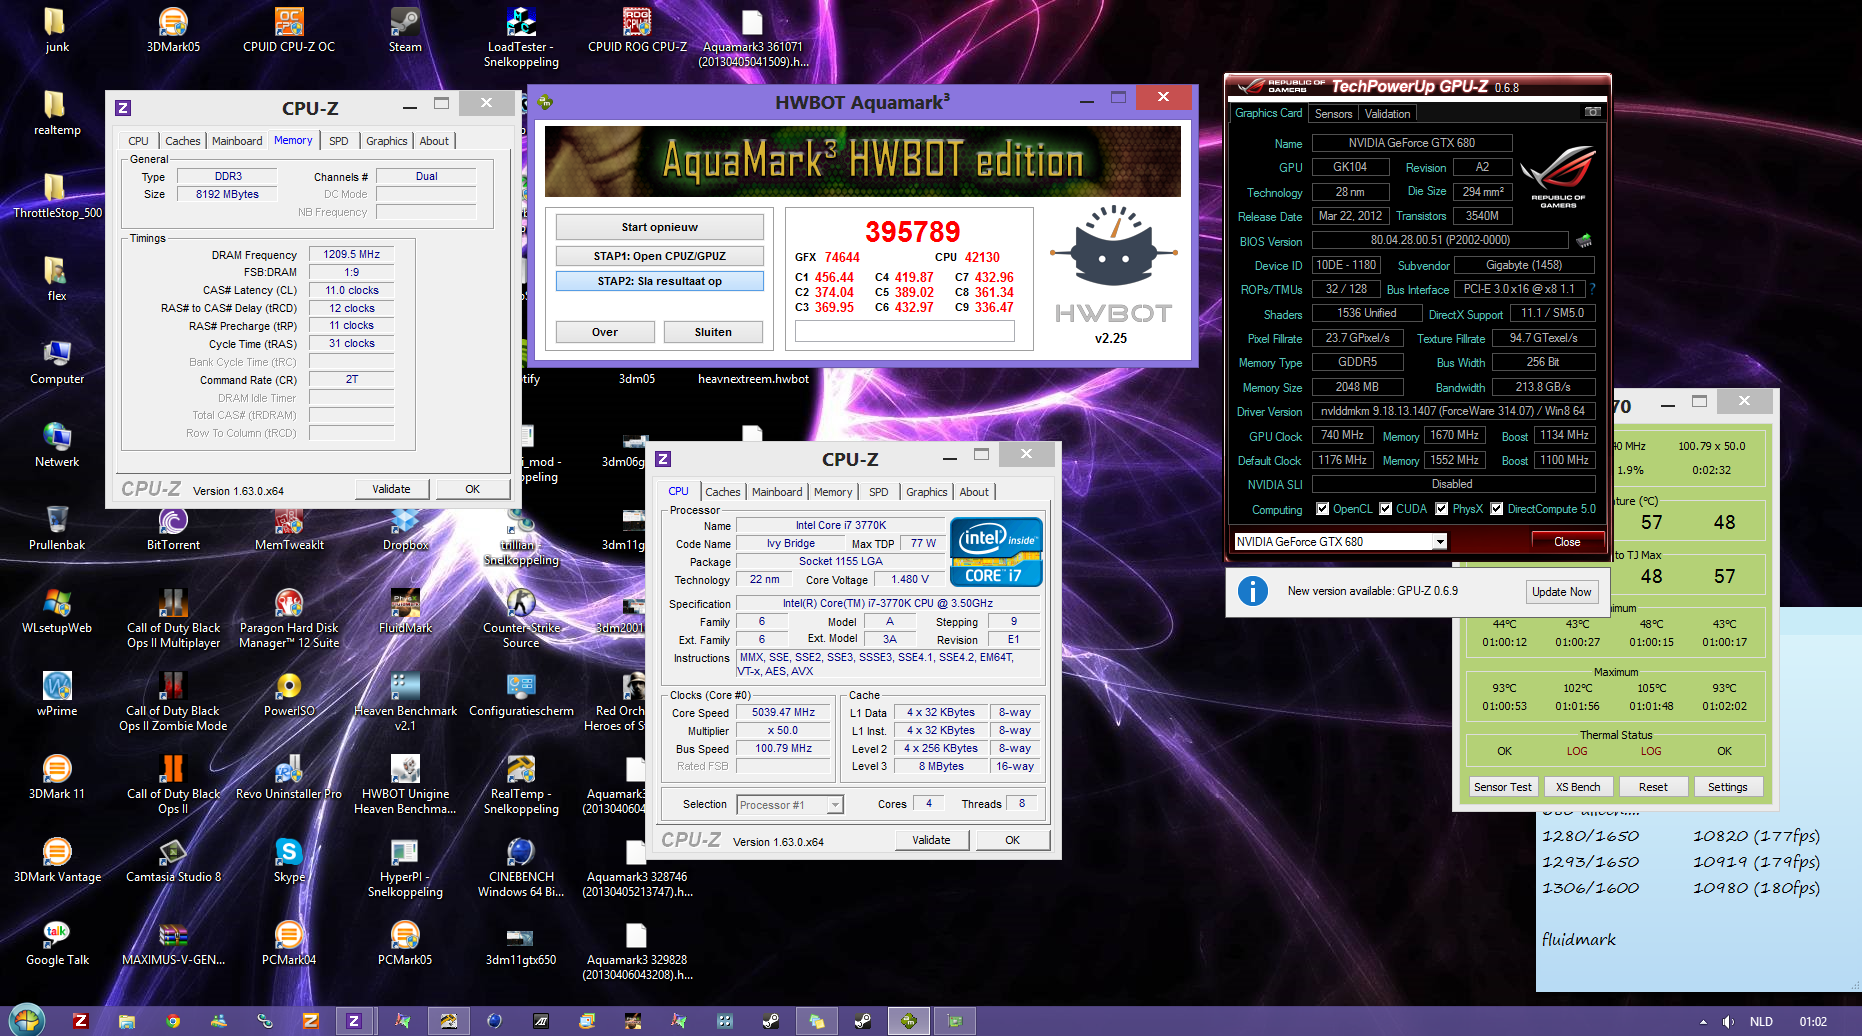Viewport: 1862px width, 1036px height.
Task: Open Caches tab in the CPU-Z memory timings window
Action: [x=182, y=141]
